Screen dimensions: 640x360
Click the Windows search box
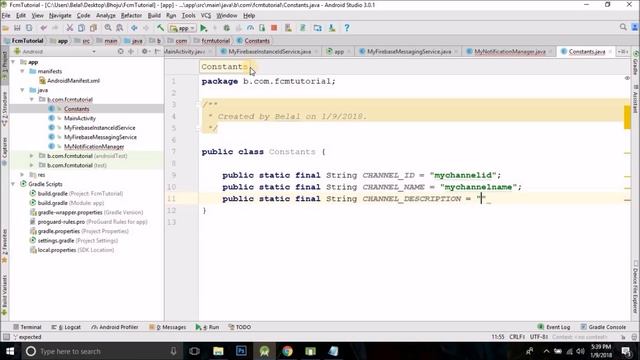102,351
